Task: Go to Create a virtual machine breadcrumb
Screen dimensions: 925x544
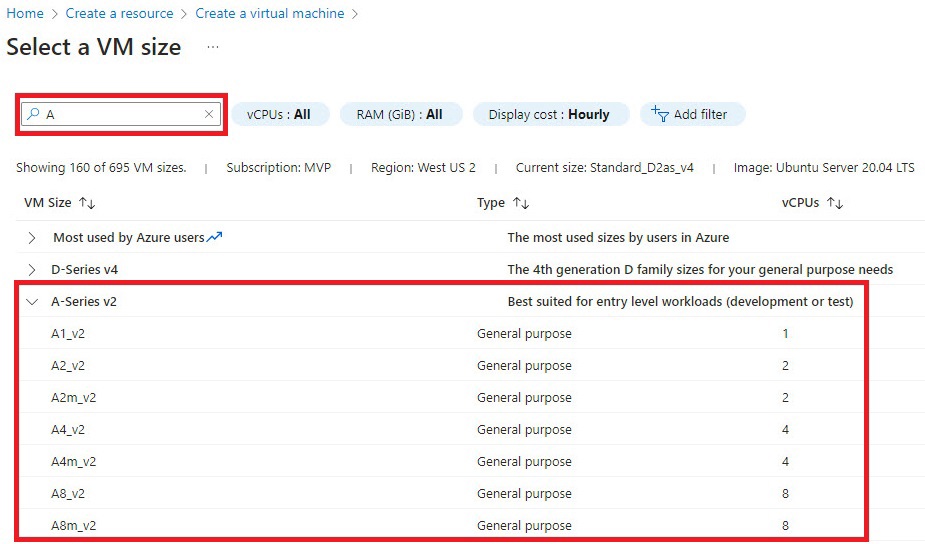Action: pyautogui.click(x=270, y=13)
